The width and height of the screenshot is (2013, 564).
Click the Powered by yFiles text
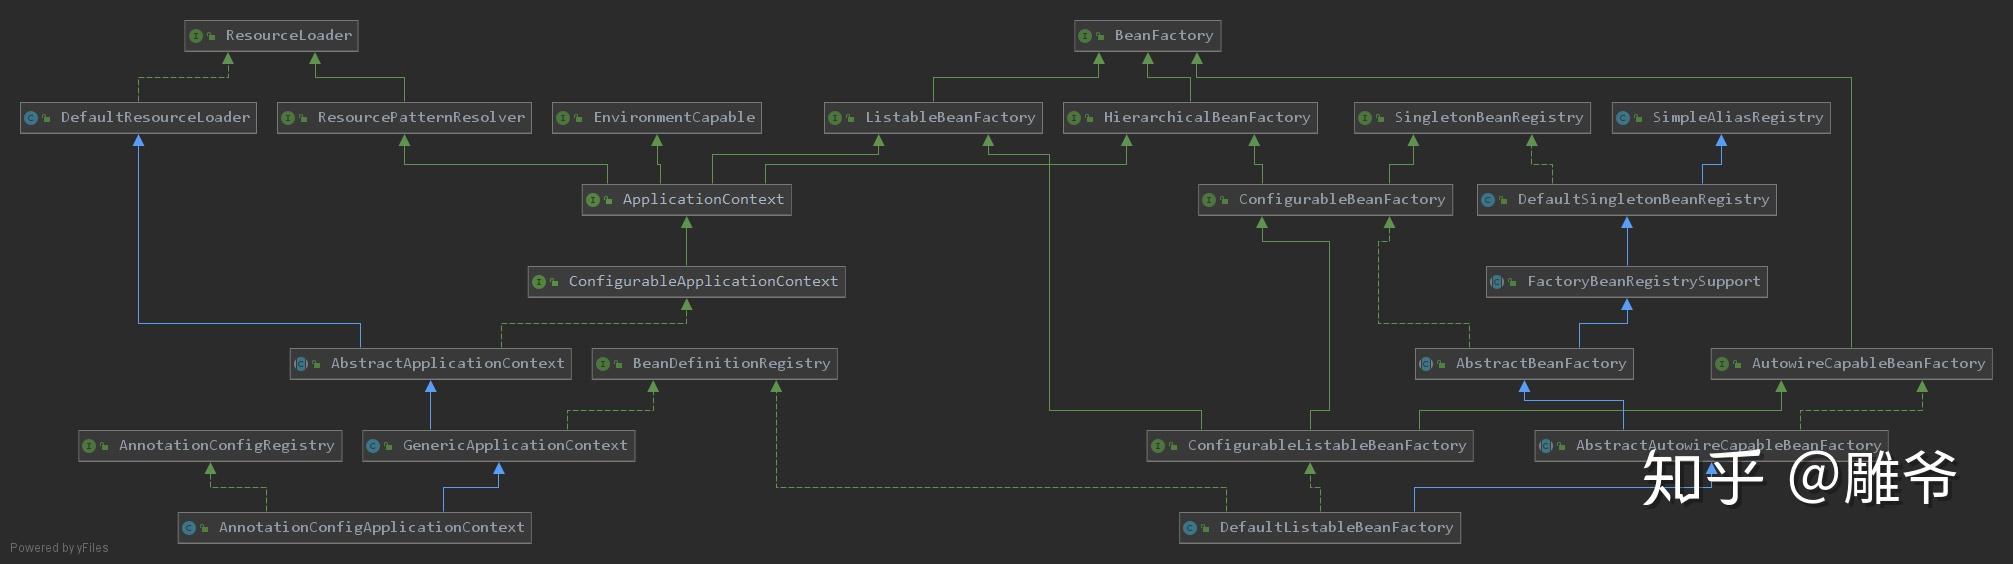click(59, 548)
